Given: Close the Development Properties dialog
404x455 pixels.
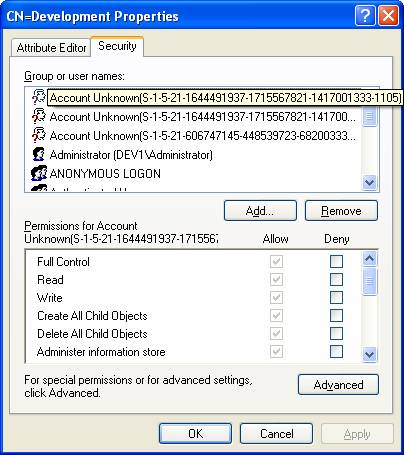Looking at the screenshot, I should click(x=388, y=15).
